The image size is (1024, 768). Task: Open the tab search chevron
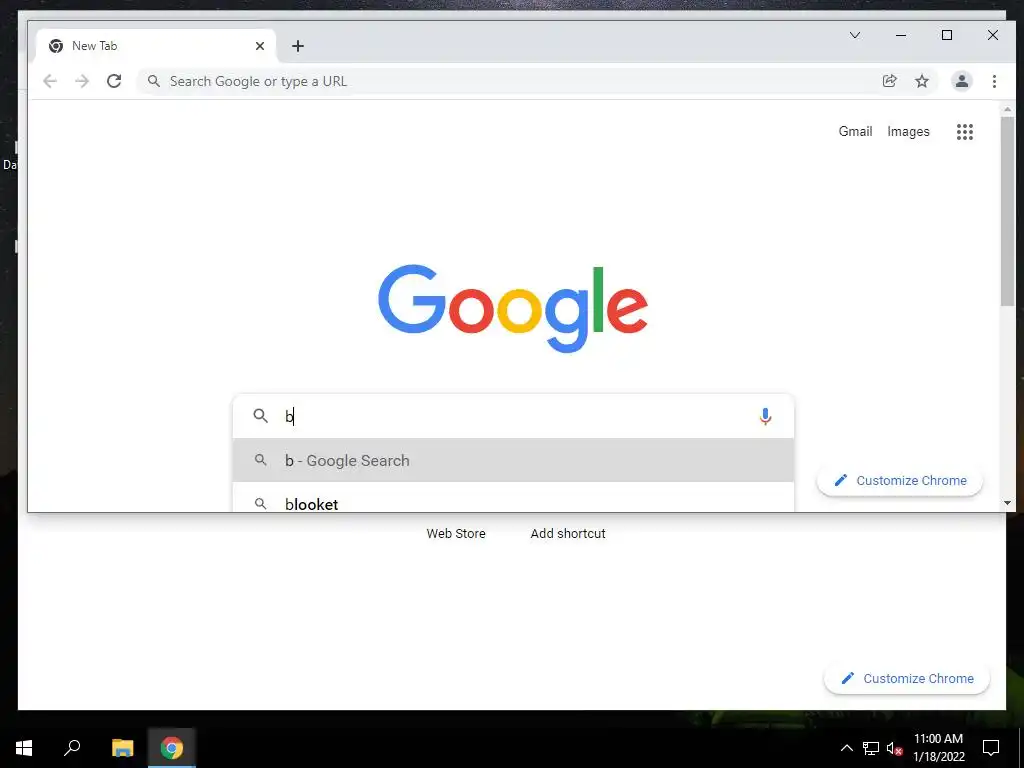(855, 35)
